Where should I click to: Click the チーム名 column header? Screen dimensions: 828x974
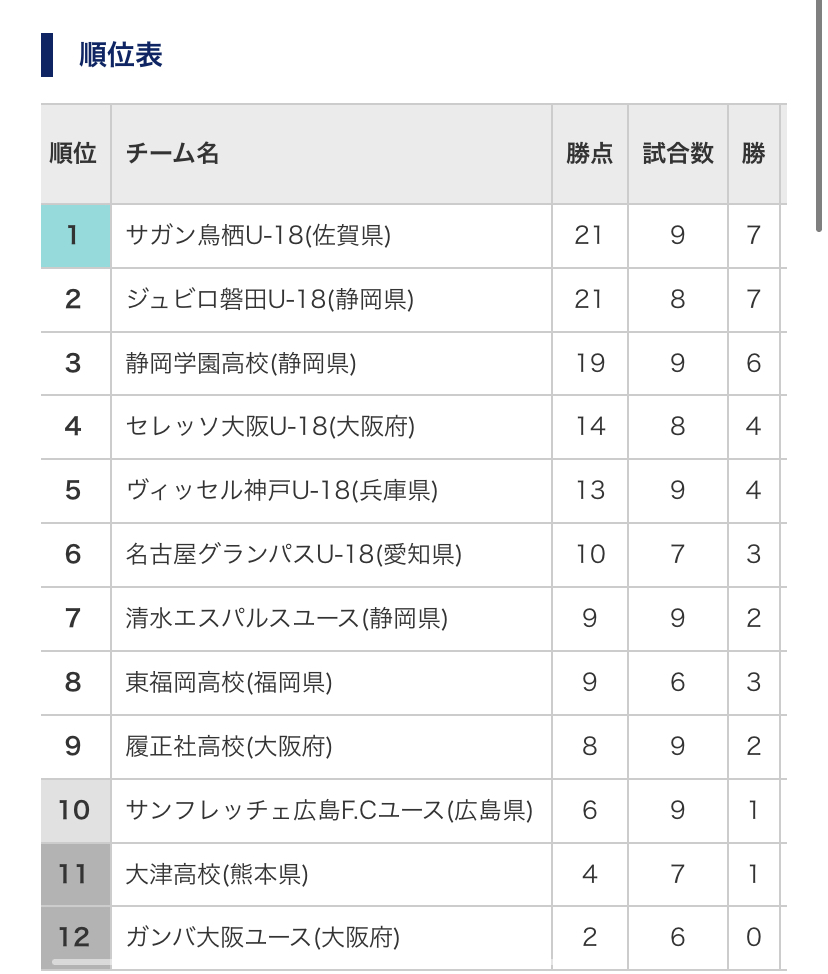[x=172, y=153]
